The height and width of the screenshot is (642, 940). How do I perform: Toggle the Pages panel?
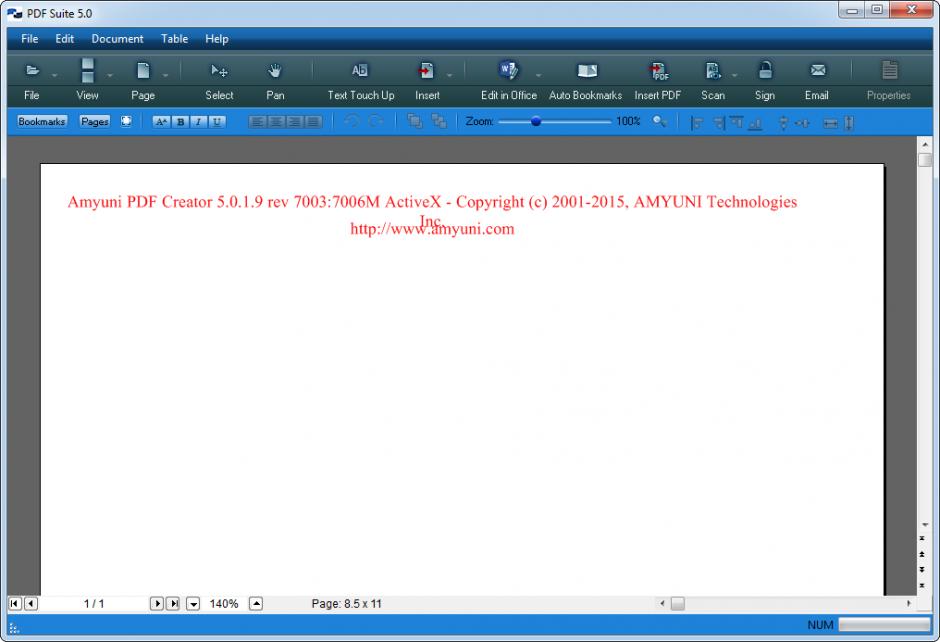click(95, 121)
